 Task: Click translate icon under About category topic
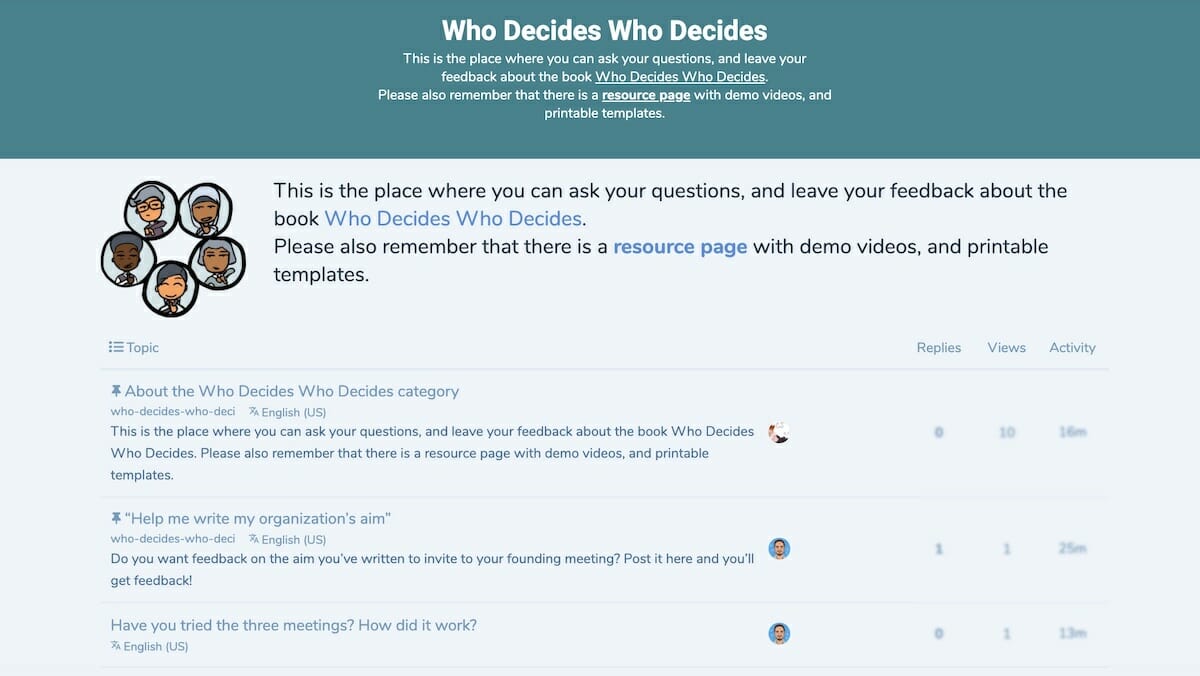(x=254, y=412)
